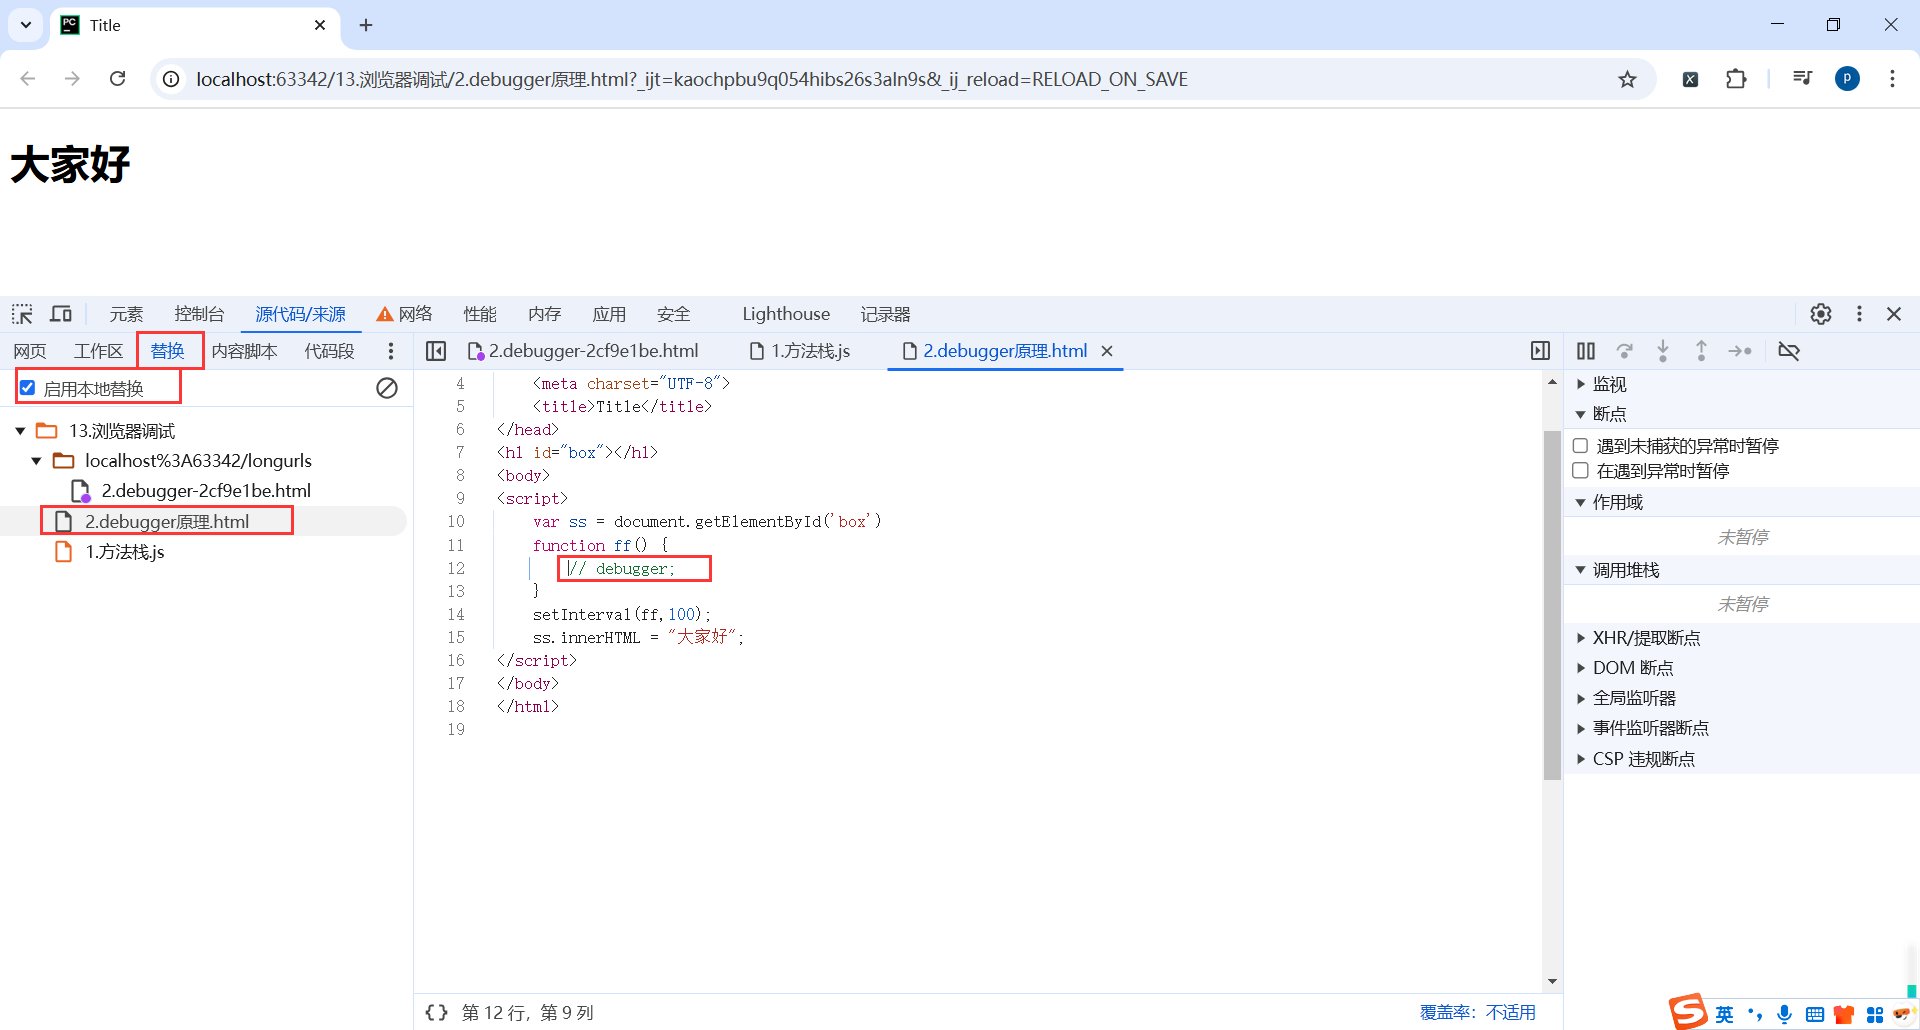Image resolution: width=1920 pixels, height=1030 pixels.
Task: Click the Sogou microphone voice input icon
Action: [x=1785, y=1015]
